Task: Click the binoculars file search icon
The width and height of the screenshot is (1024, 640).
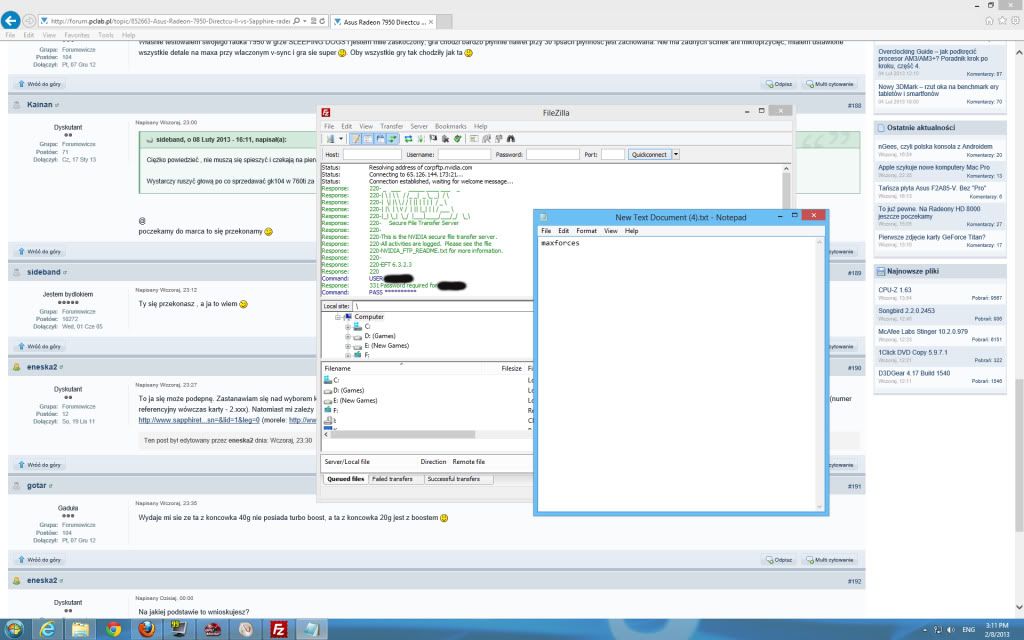Action: coord(510,139)
